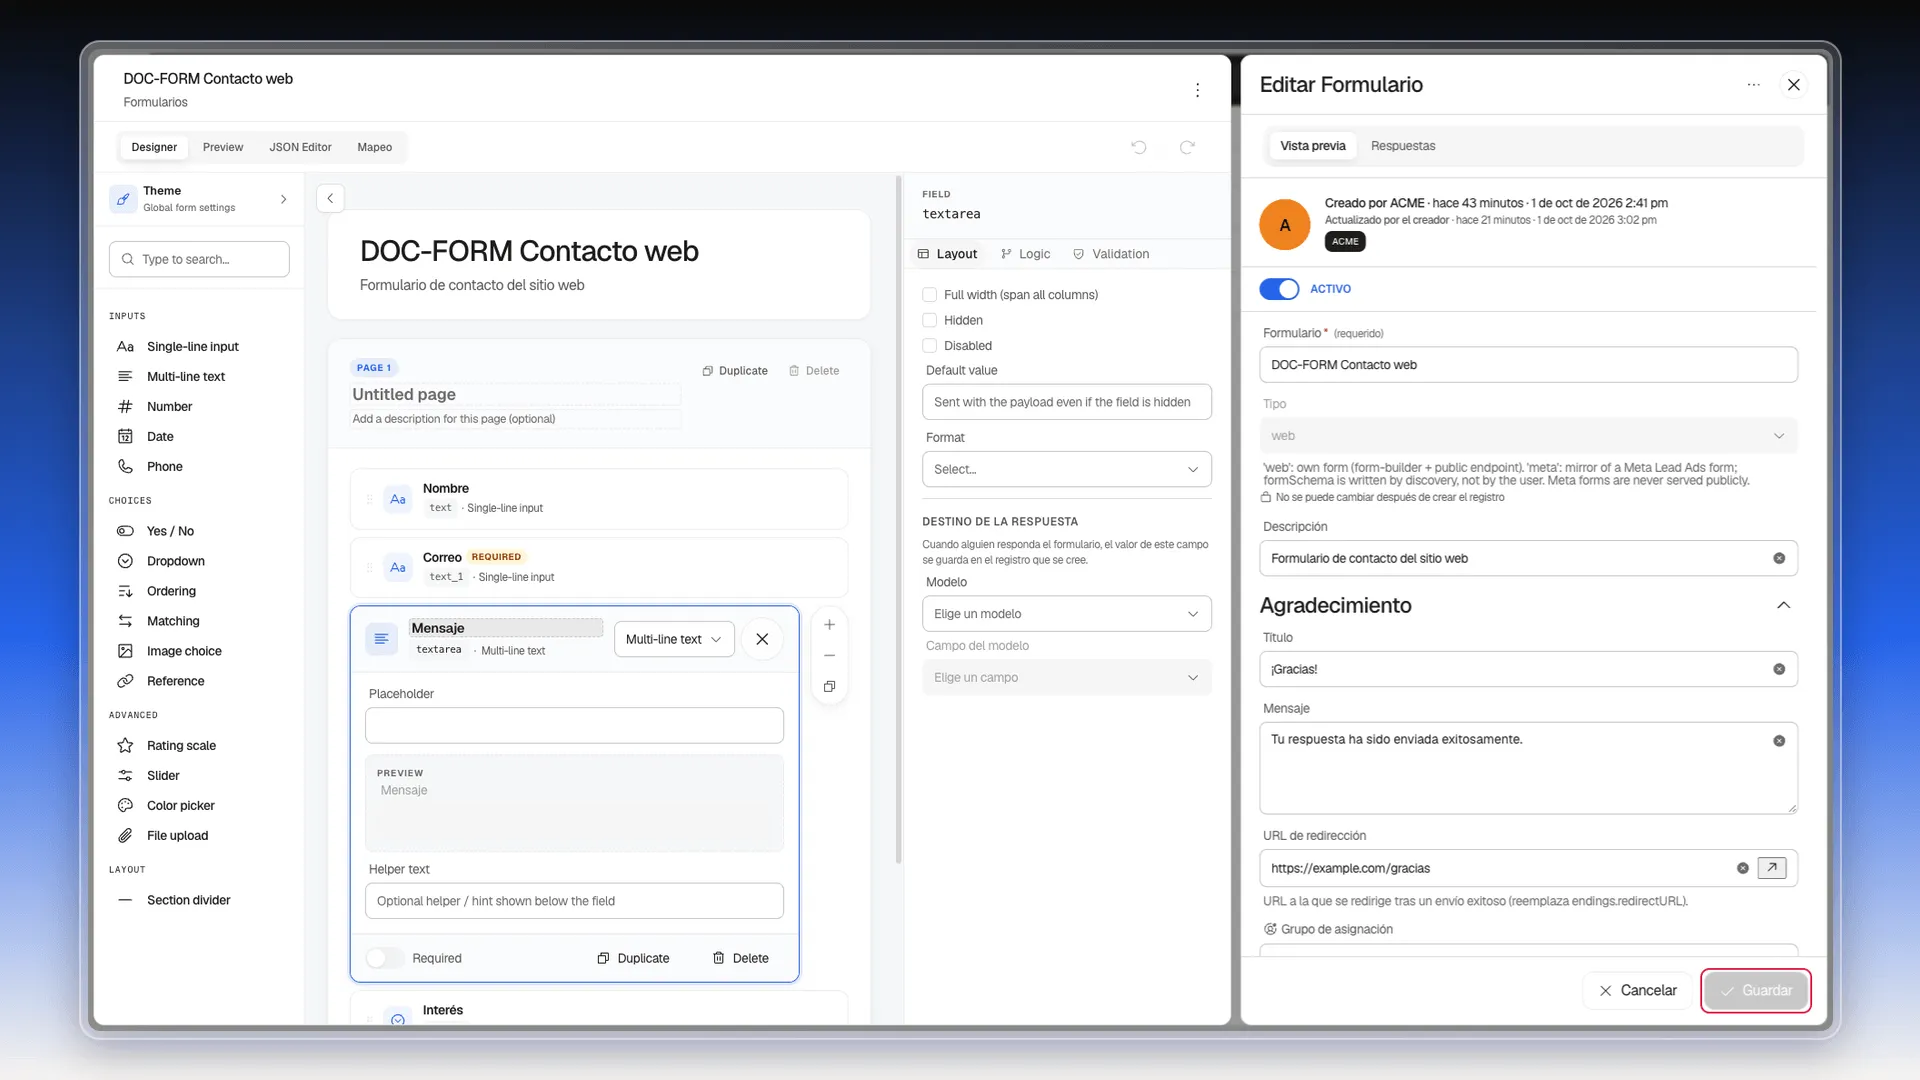Viewport: 1920px width, 1080px height.
Task: Switch to the Preview tab
Action: [x=223, y=147]
